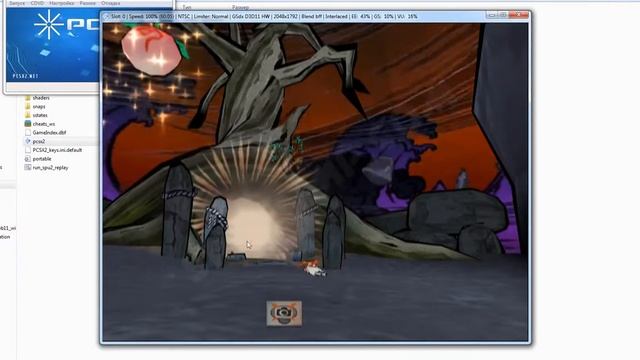Maximize the game window

(x=503, y=15)
